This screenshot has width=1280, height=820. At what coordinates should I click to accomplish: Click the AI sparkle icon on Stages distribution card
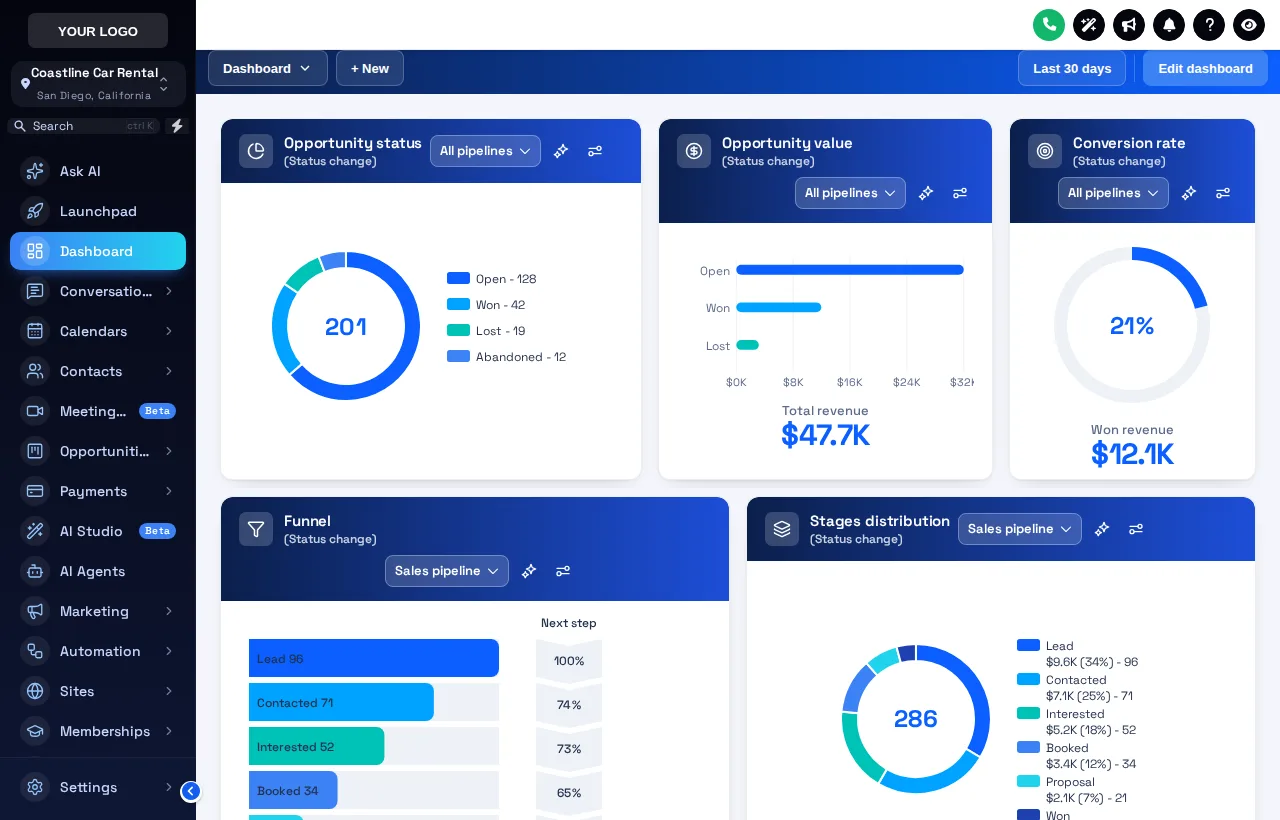(x=1102, y=529)
